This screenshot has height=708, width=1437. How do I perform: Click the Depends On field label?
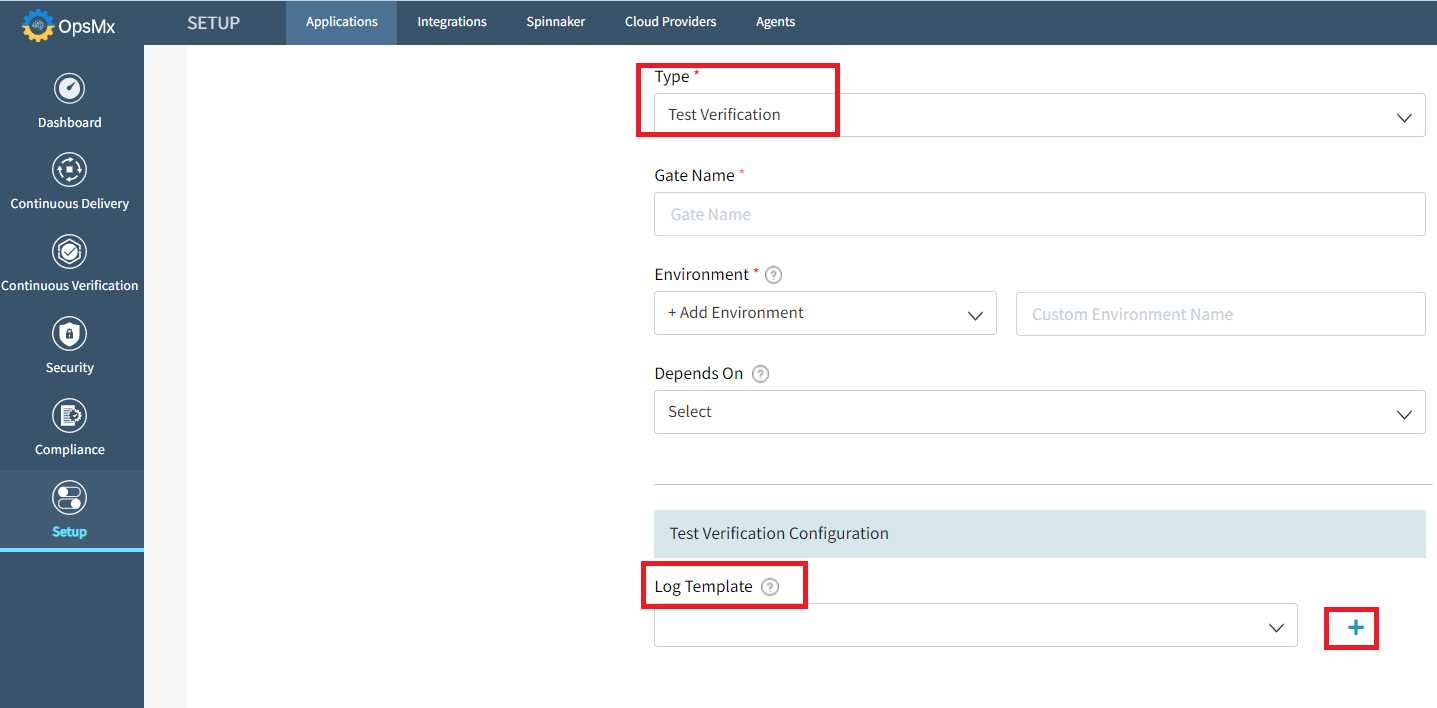click(x=698, y=374)
